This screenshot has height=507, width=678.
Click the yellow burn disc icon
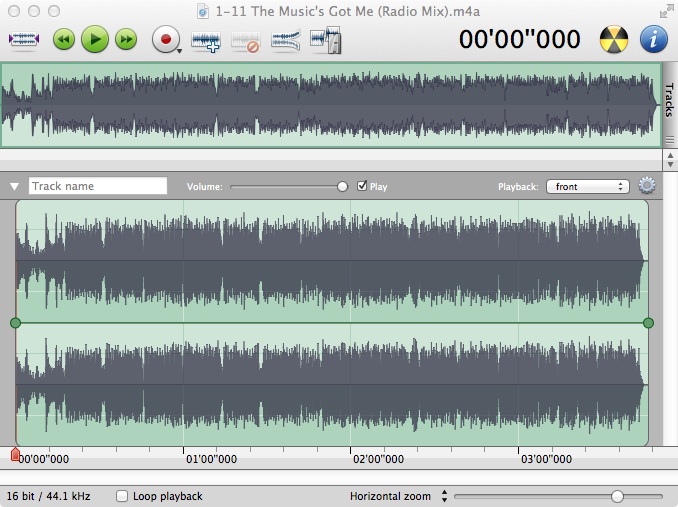click(613, 40)
